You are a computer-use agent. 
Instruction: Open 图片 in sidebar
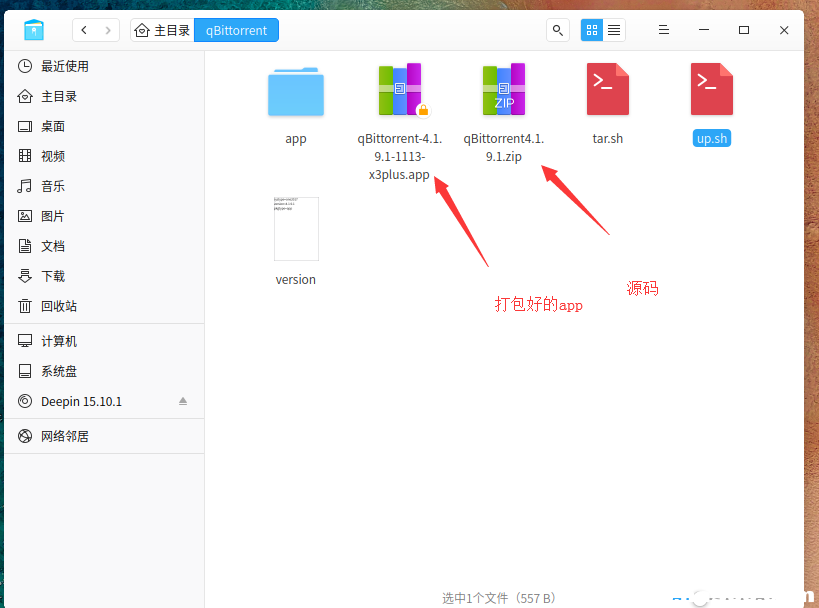104,216
